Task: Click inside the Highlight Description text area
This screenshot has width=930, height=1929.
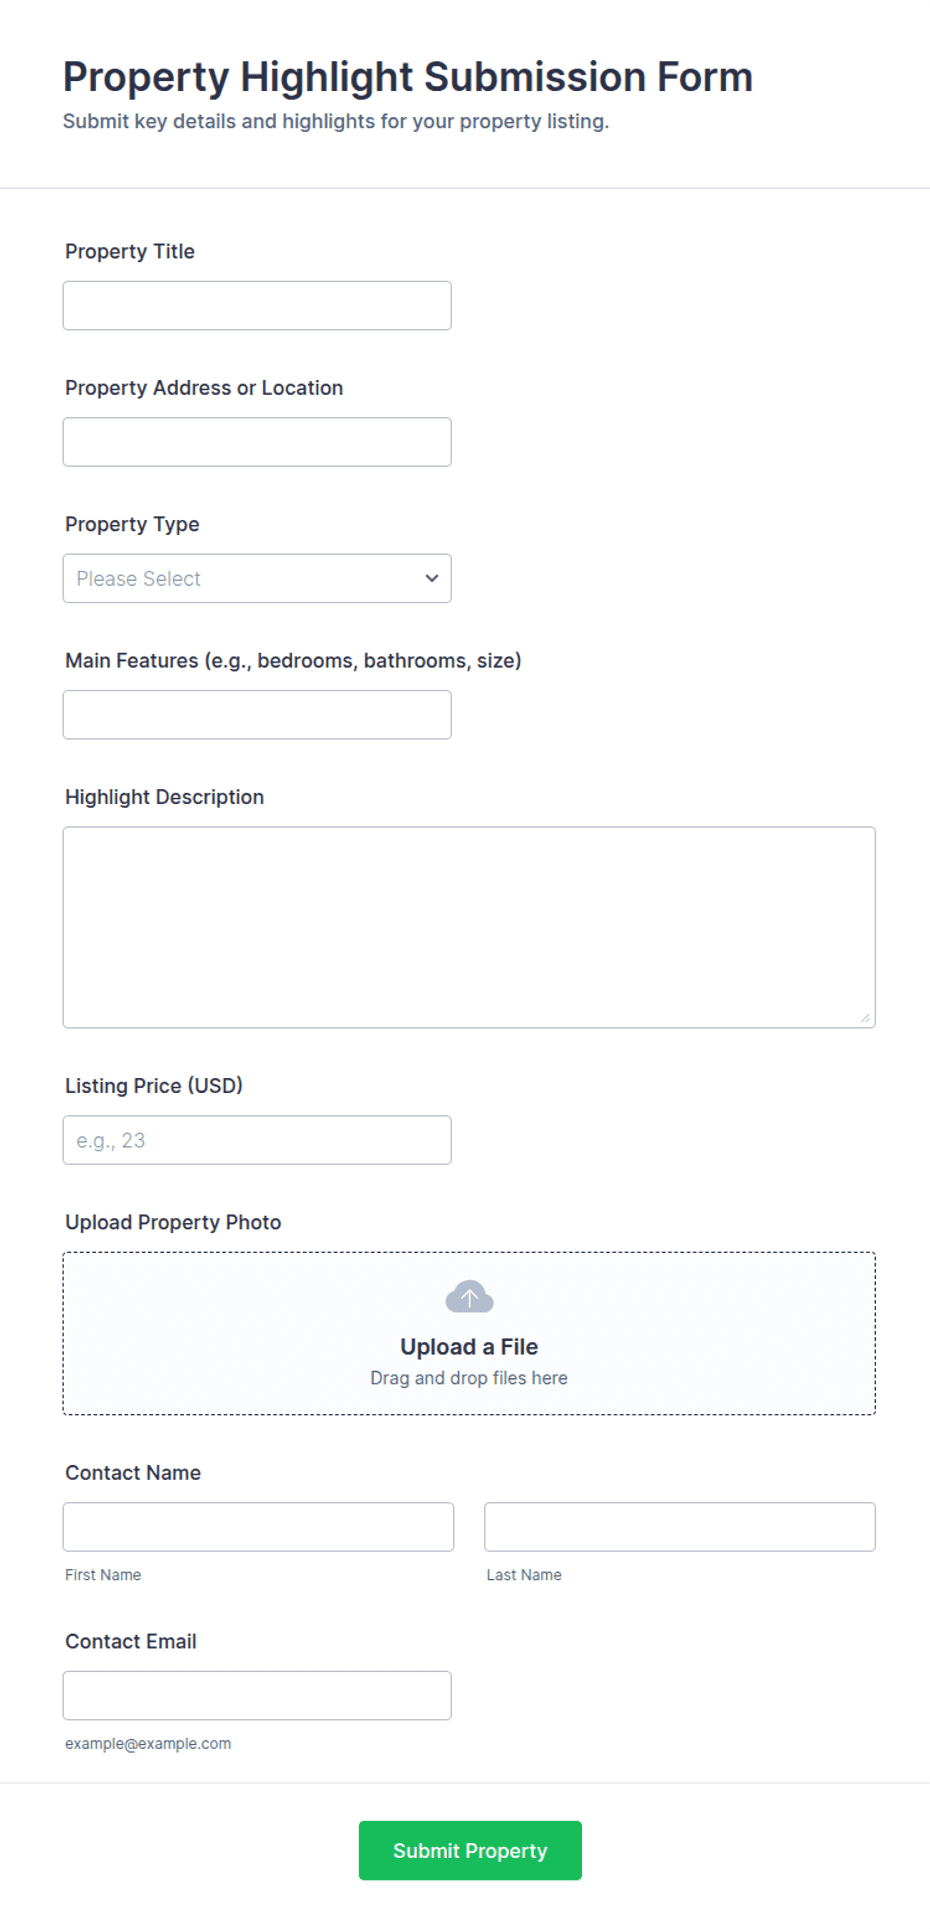Action: pyautogui.click(x=469, y=927)
